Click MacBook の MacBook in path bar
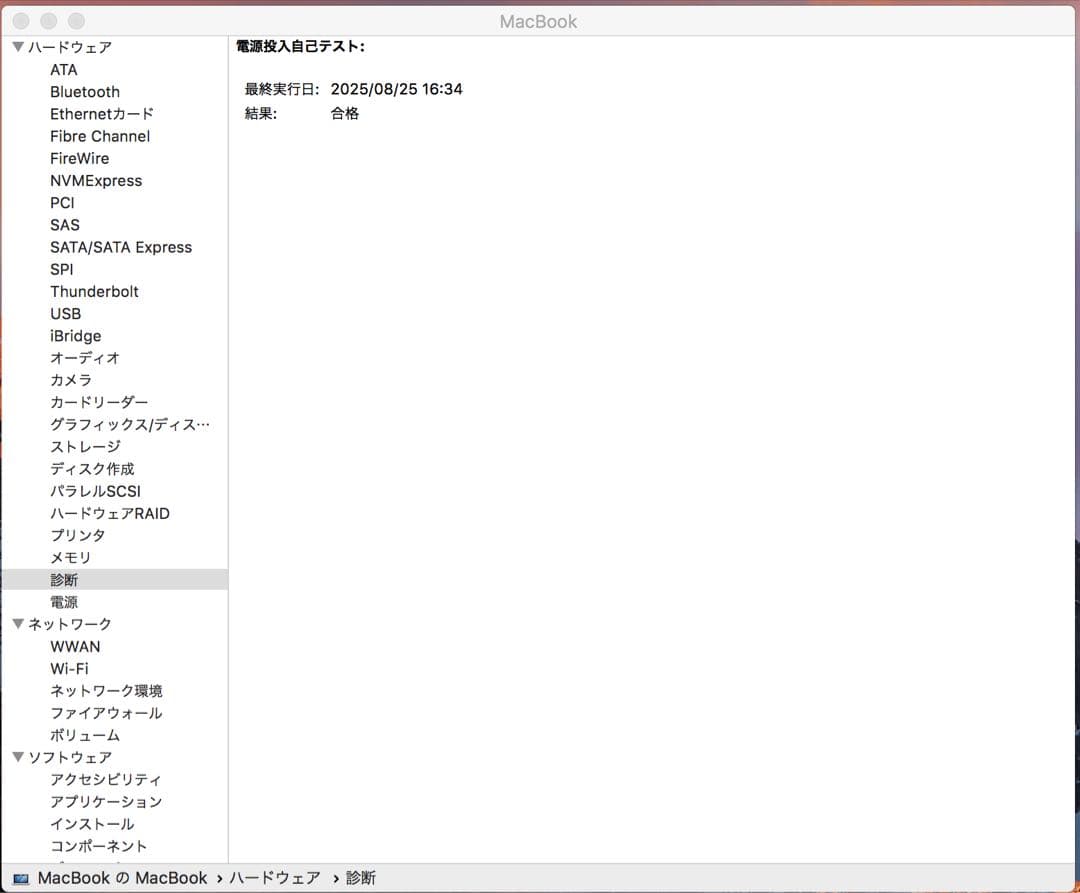1080x893 pixels. point(123,878)
